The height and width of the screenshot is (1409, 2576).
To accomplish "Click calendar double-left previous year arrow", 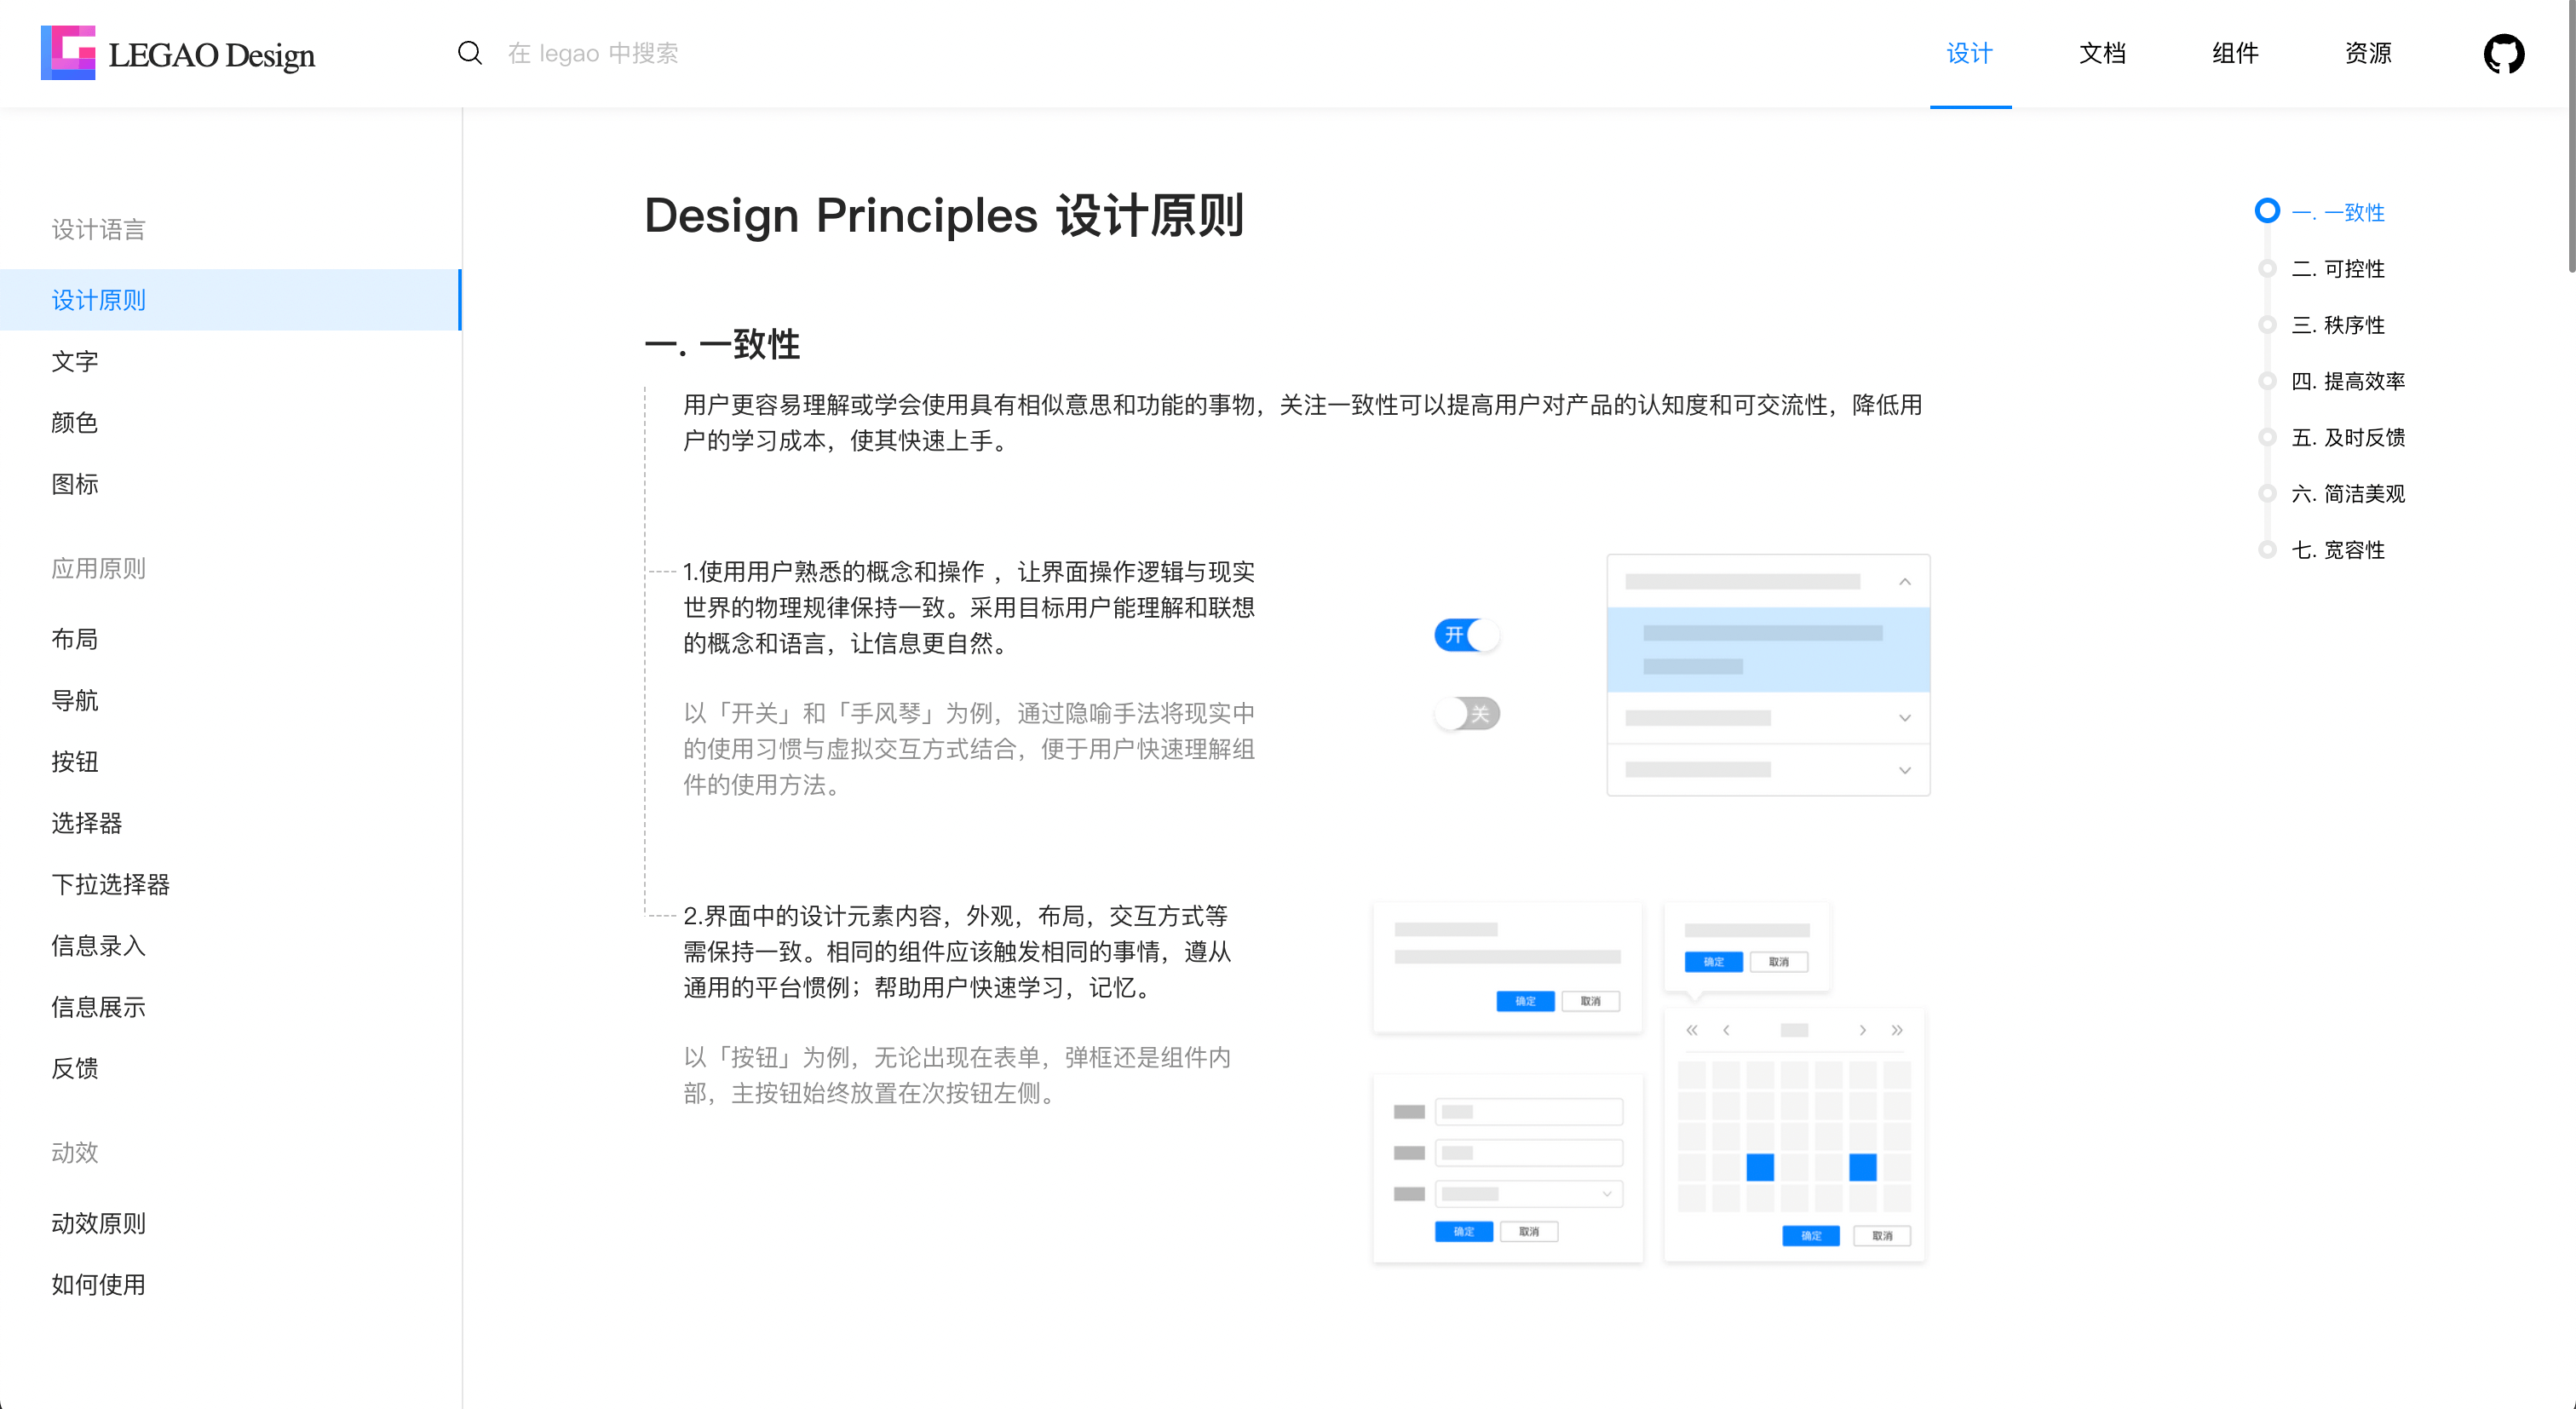I will coord(1692,1030).
